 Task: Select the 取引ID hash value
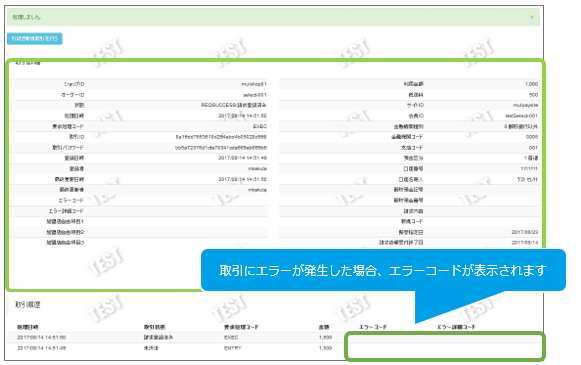(x=221, y=137)
